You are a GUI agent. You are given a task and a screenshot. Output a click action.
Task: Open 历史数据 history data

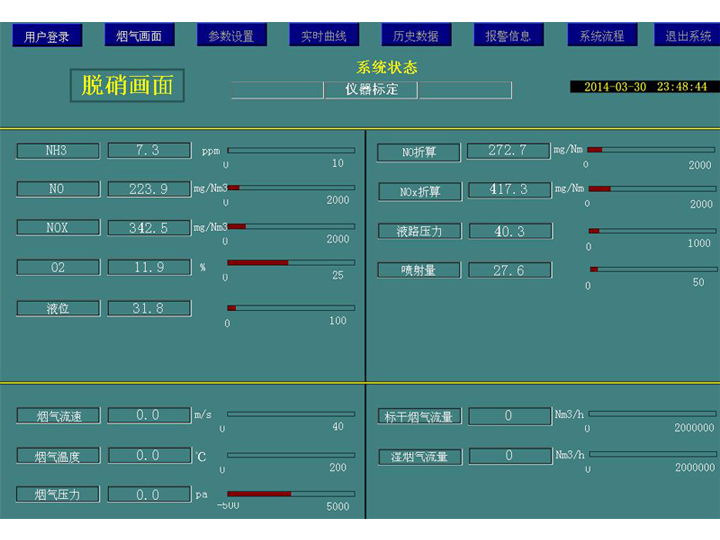416,35
